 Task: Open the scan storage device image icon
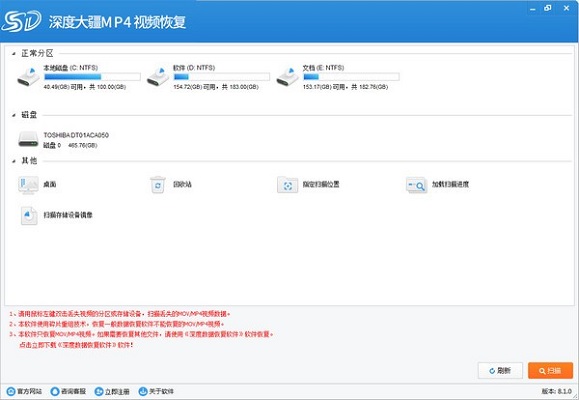29,216
